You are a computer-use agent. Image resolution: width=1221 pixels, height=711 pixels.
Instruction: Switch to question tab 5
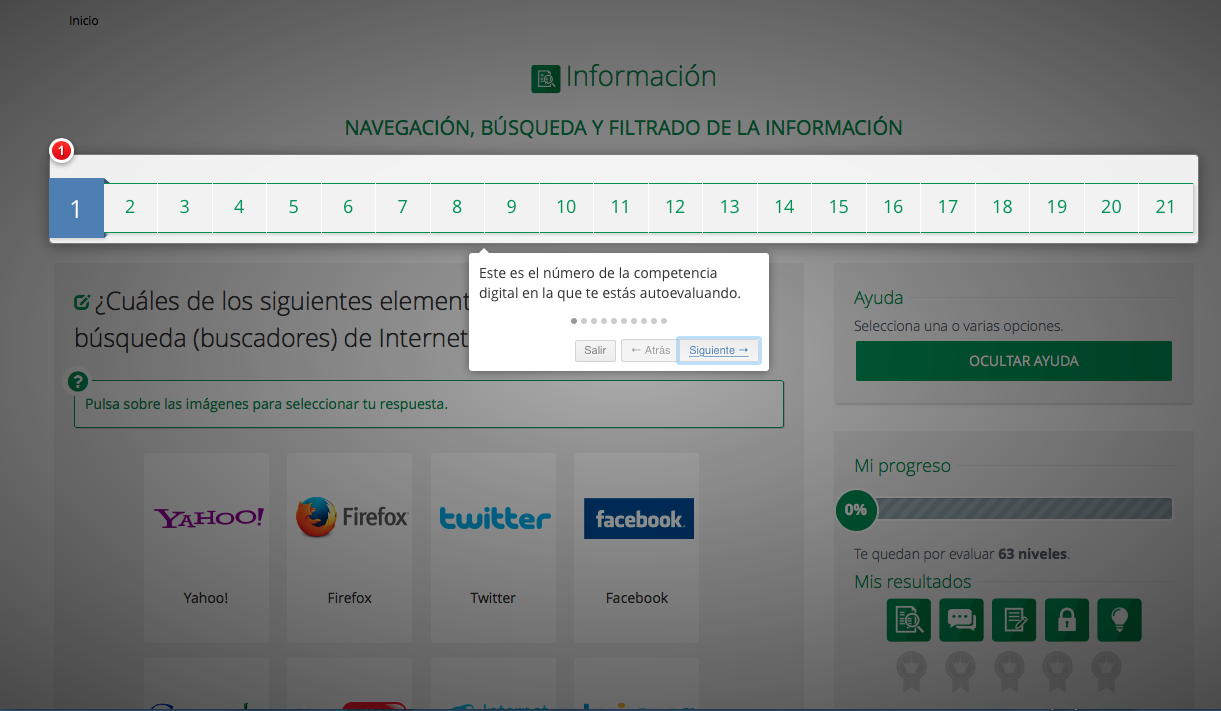click(x=293, y=207)
